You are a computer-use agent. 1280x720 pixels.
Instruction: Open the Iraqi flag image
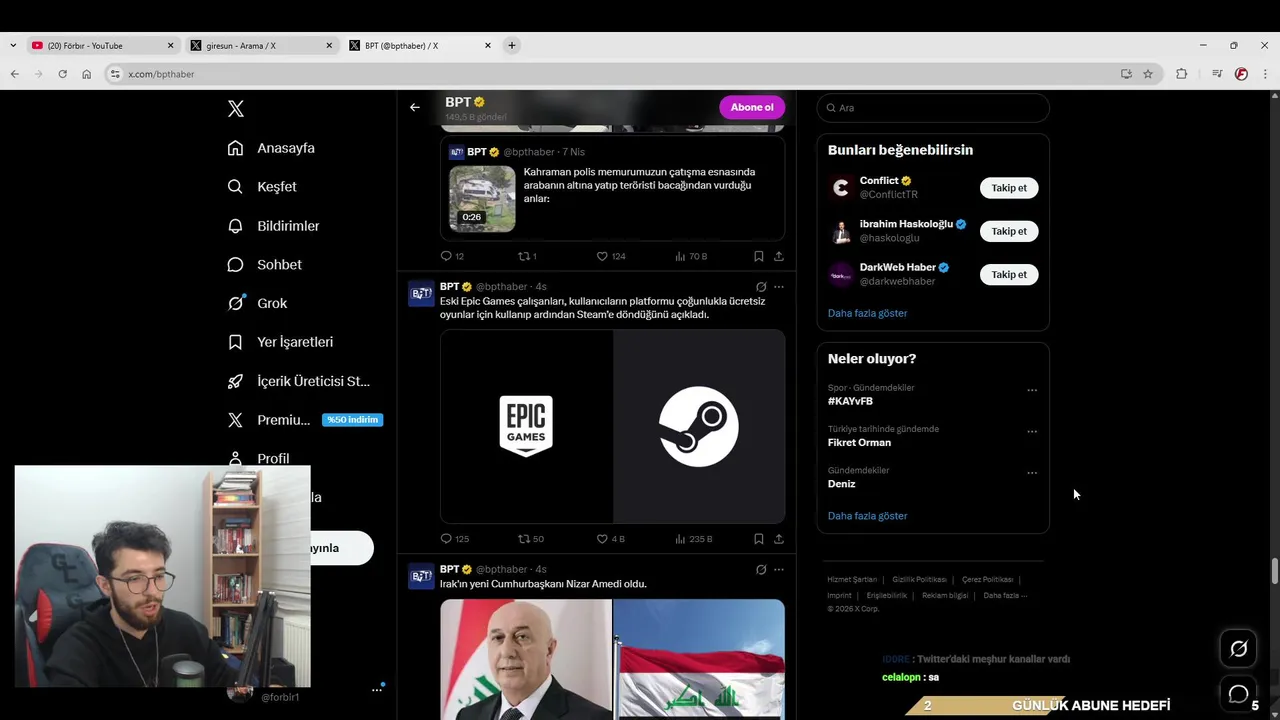tap(699, 659)
